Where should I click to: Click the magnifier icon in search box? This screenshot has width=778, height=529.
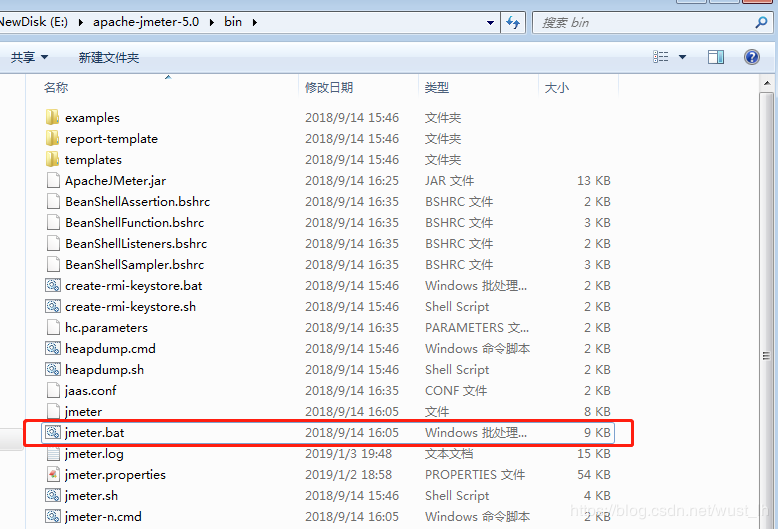click(761, 22)
